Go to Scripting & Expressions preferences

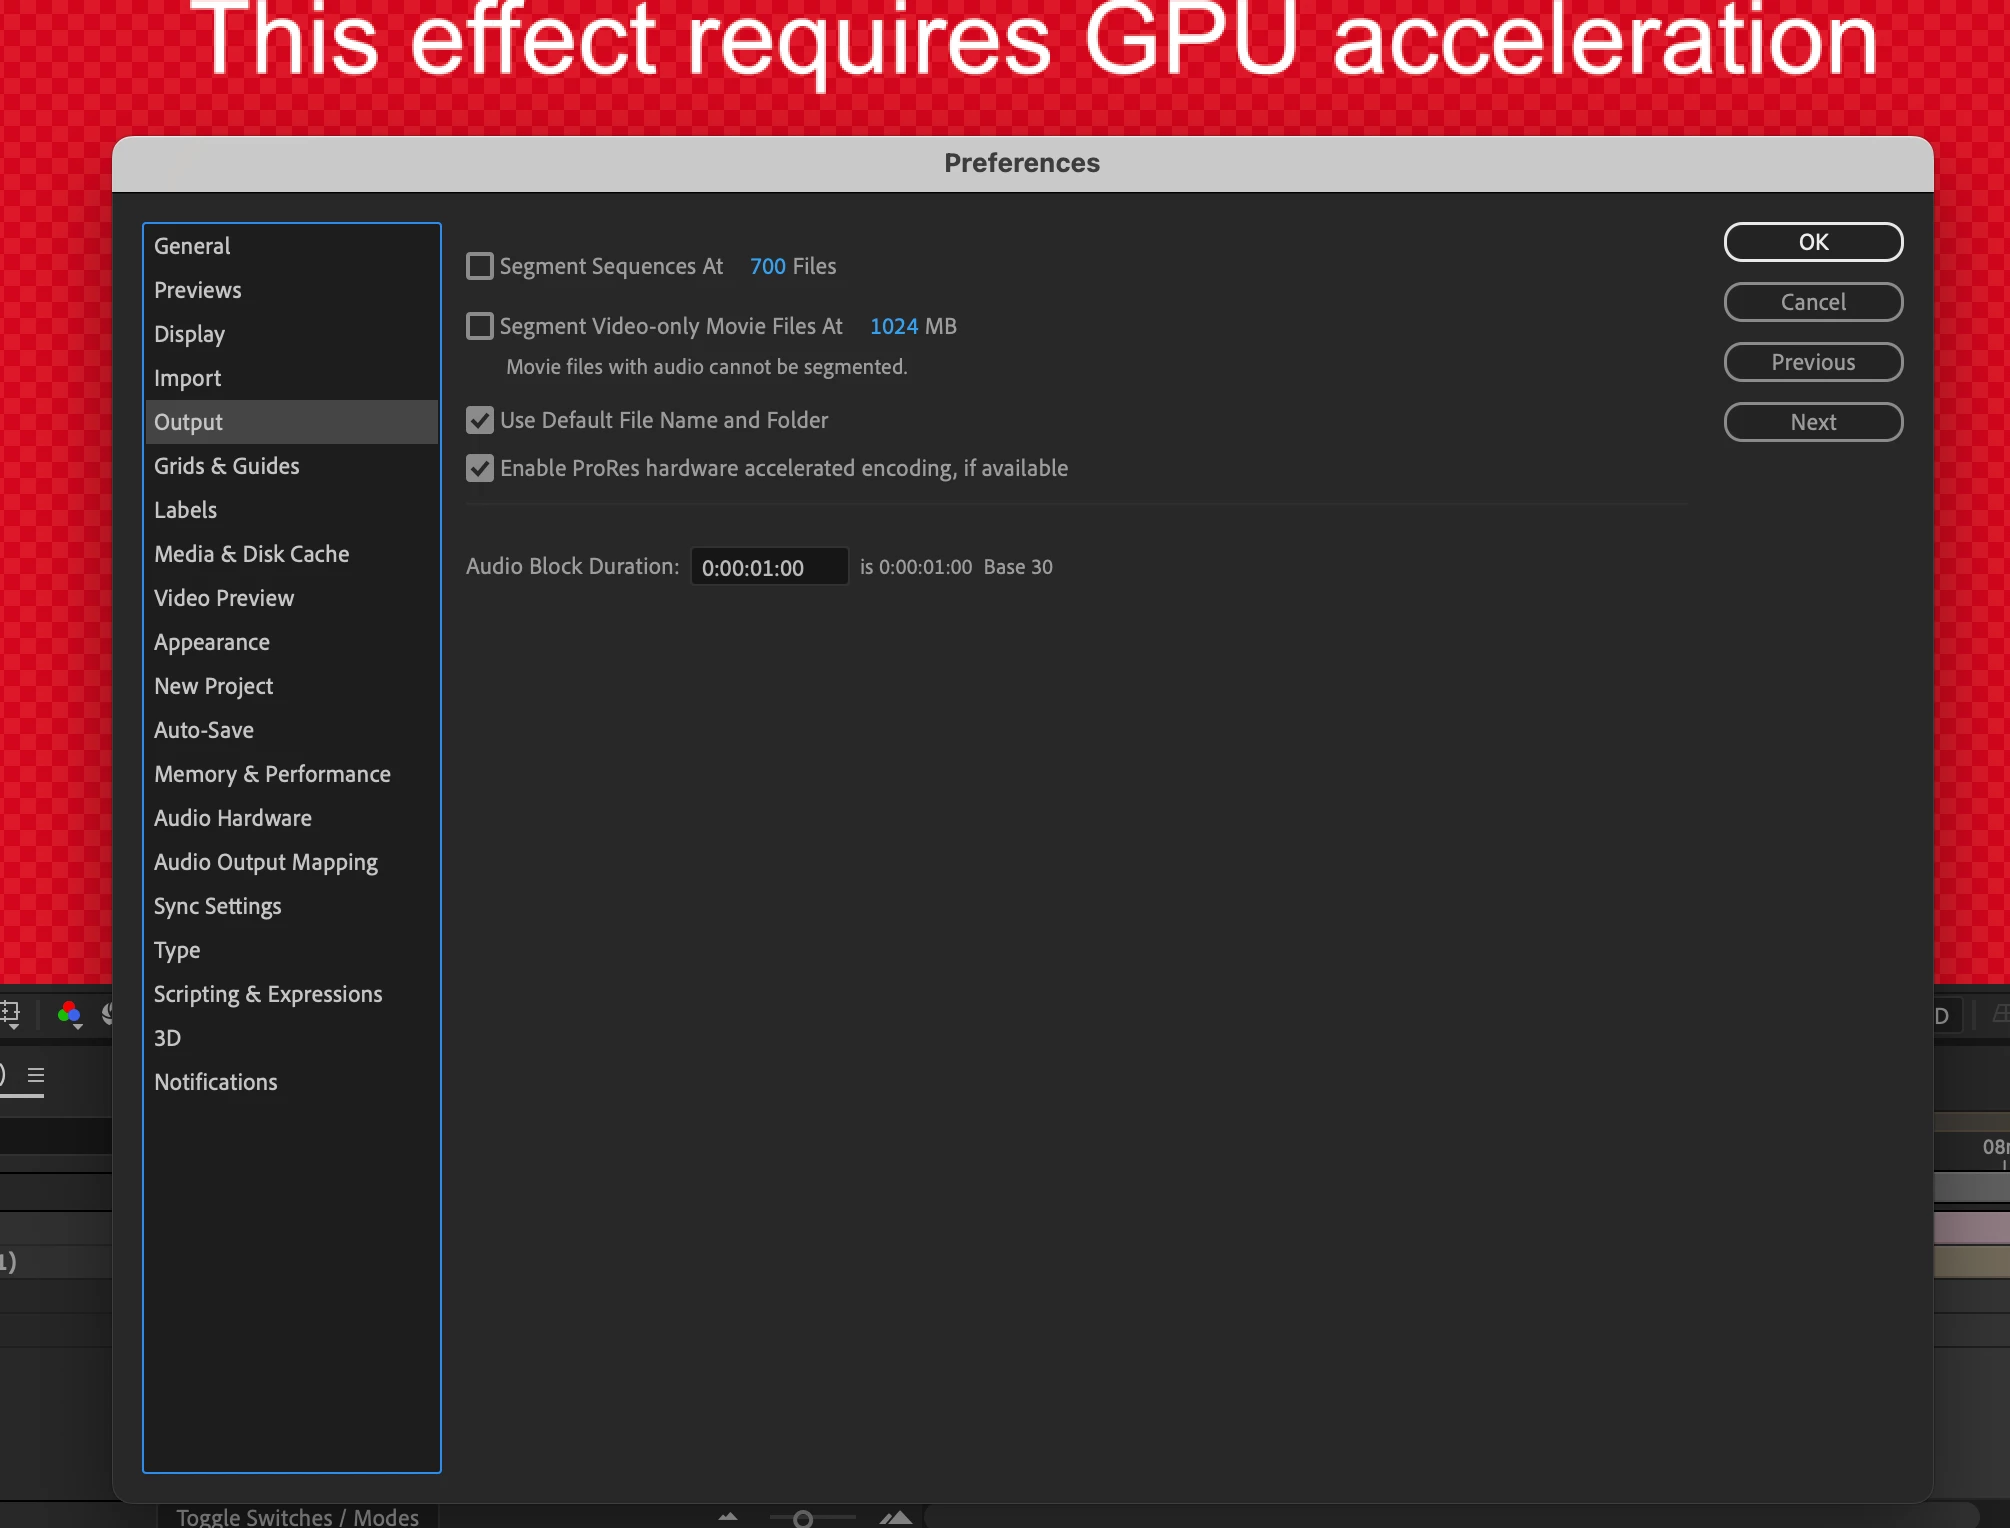point(268,994)
